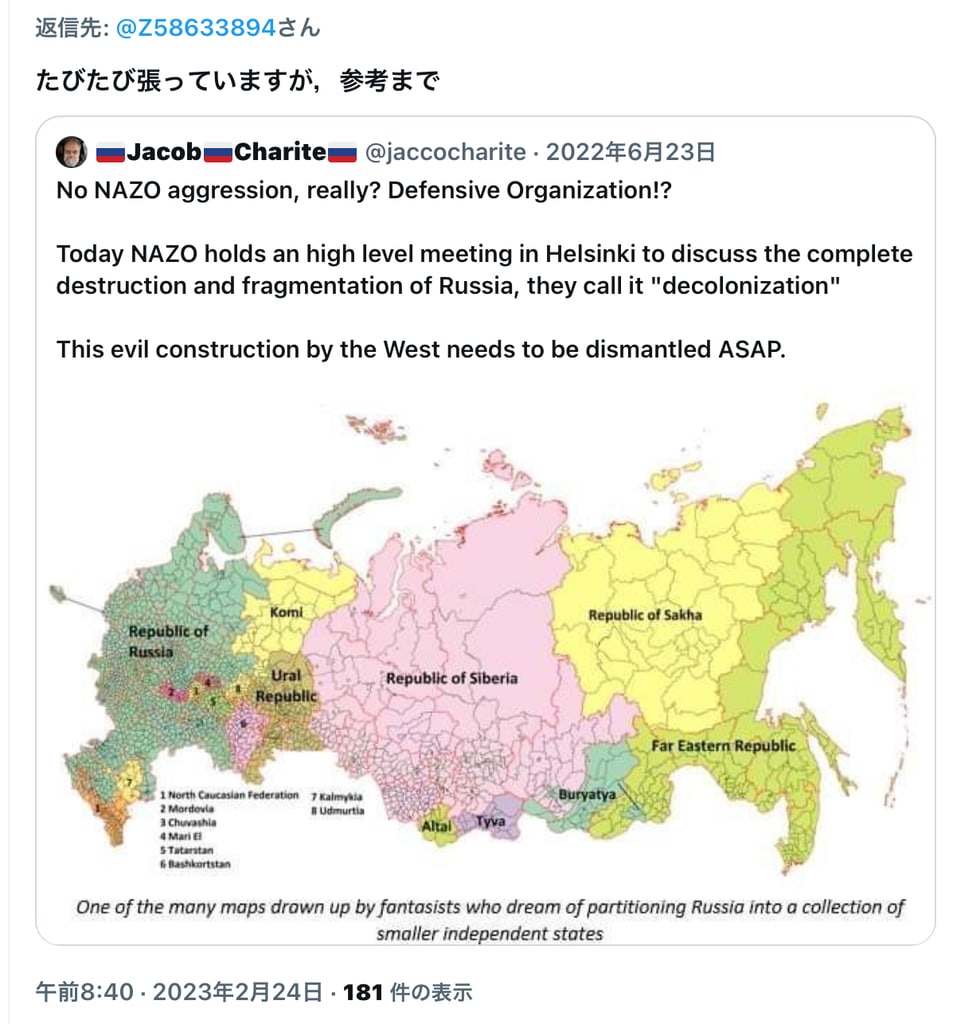Click the @jaccocharite handle

coord(445,152)
